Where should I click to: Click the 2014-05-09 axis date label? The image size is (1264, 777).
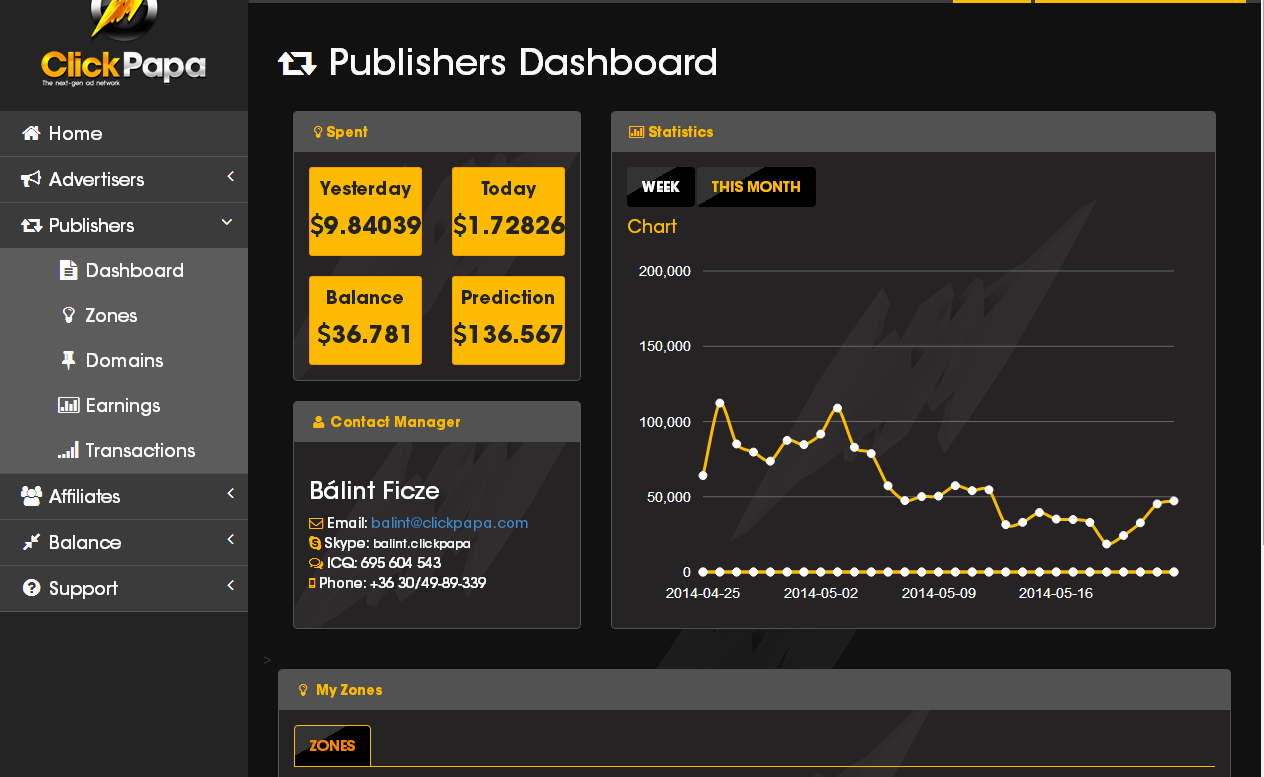[938, 593]
